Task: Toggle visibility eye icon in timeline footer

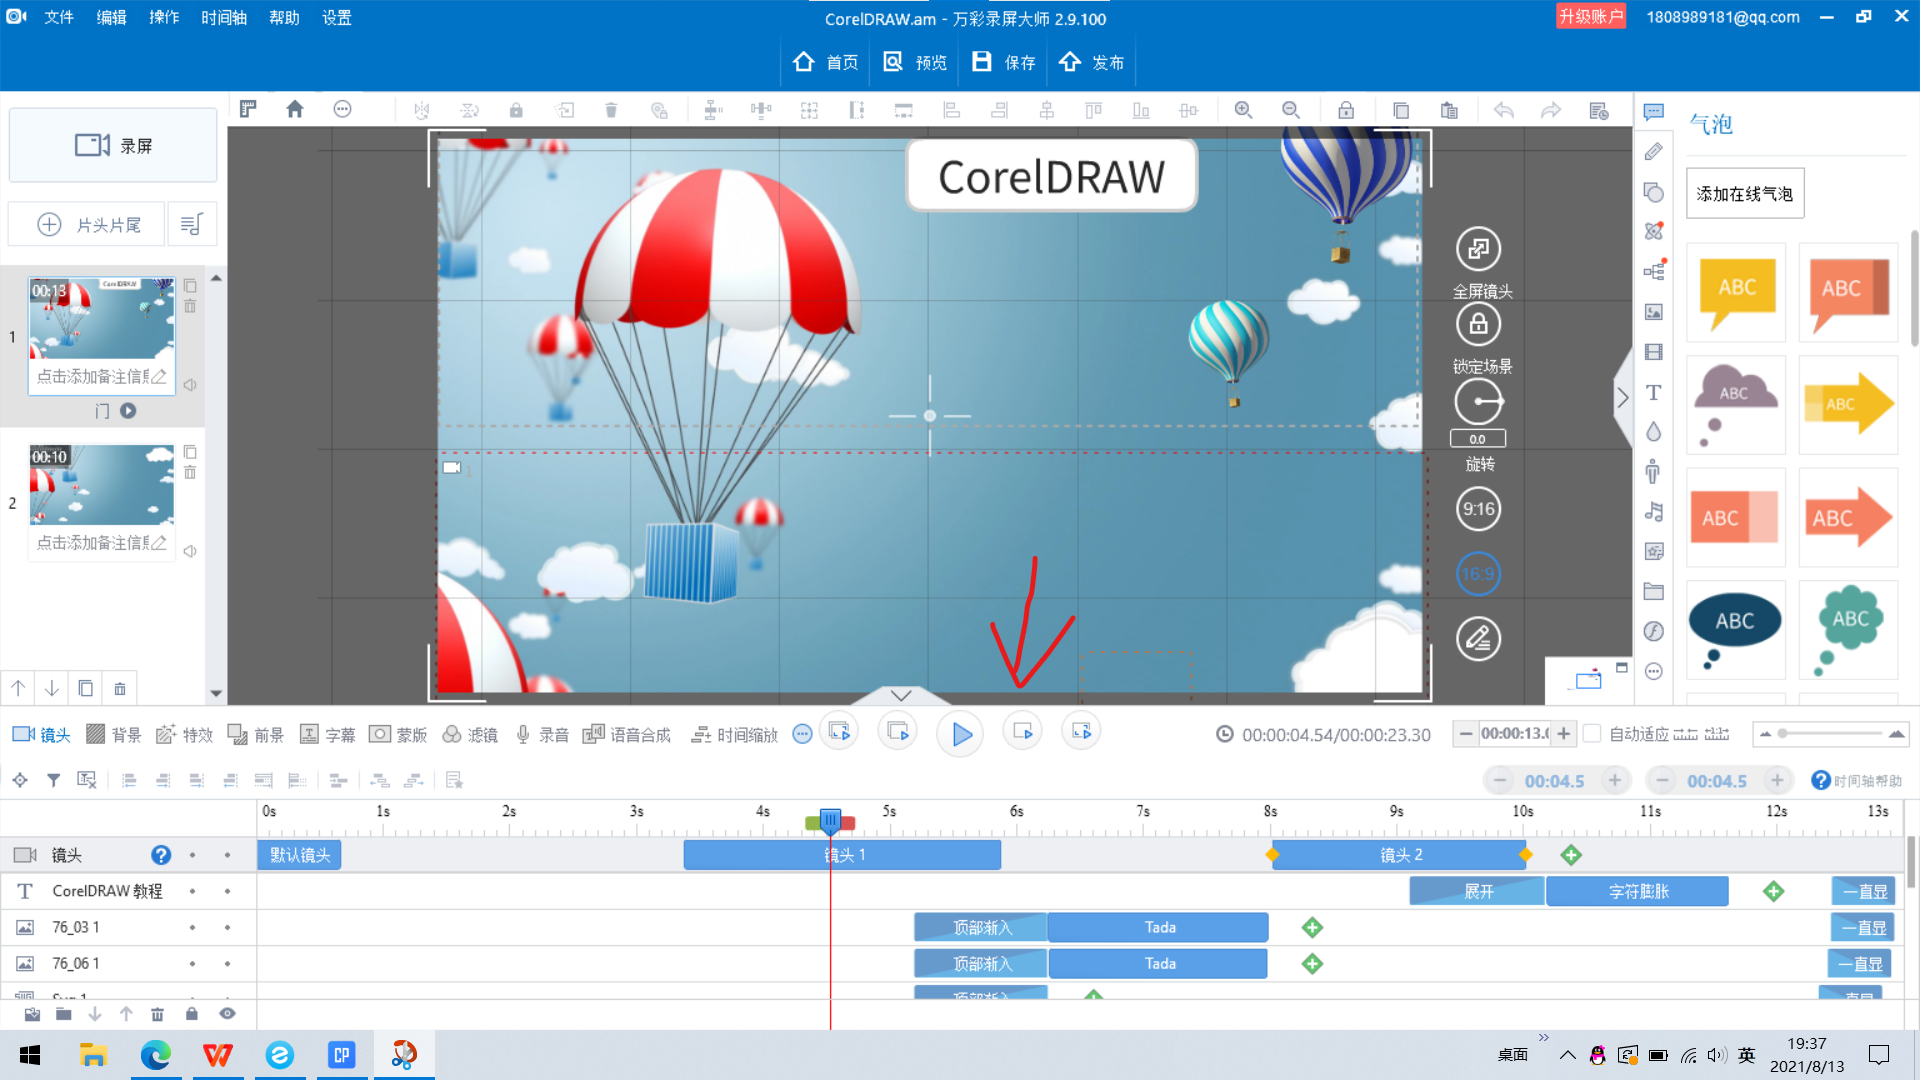Action: (x=227, y=1014)
